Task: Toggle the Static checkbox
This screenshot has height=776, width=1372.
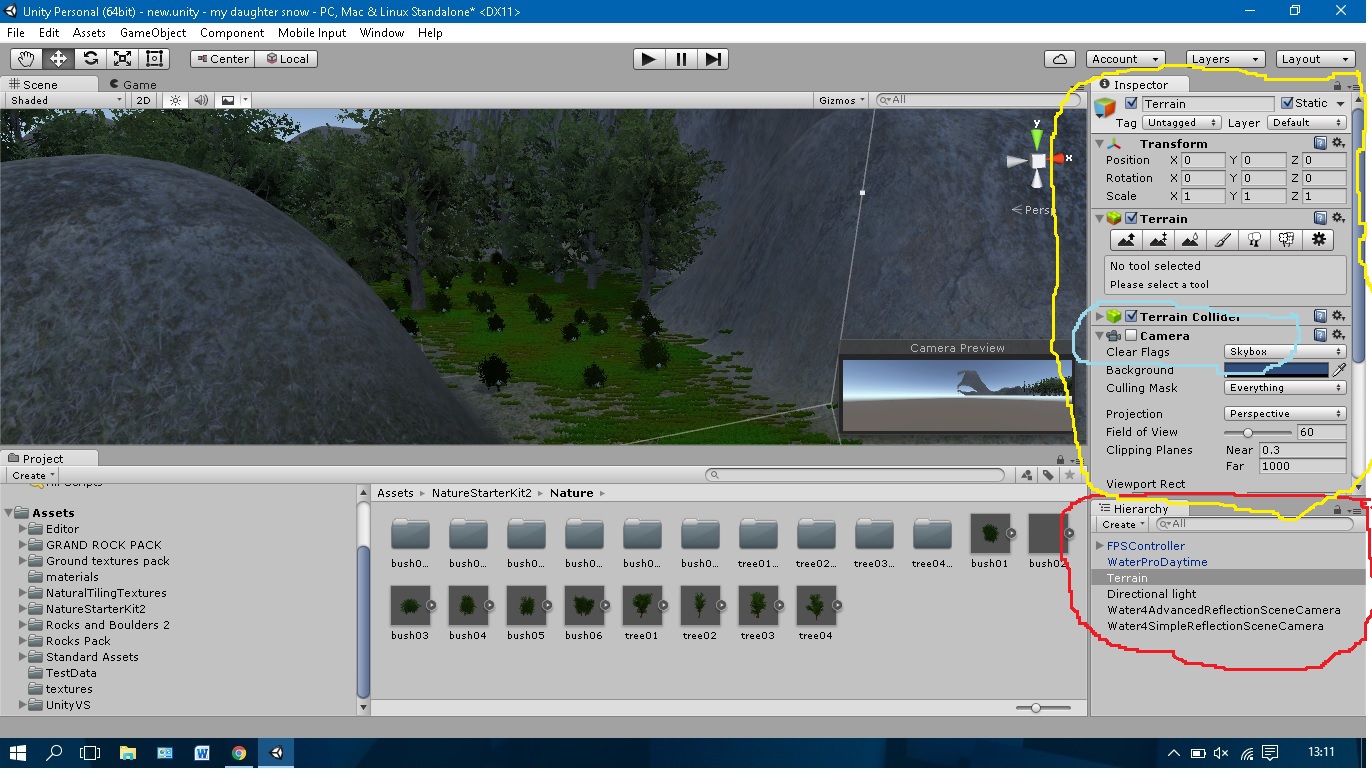Action: point(1287,103)
